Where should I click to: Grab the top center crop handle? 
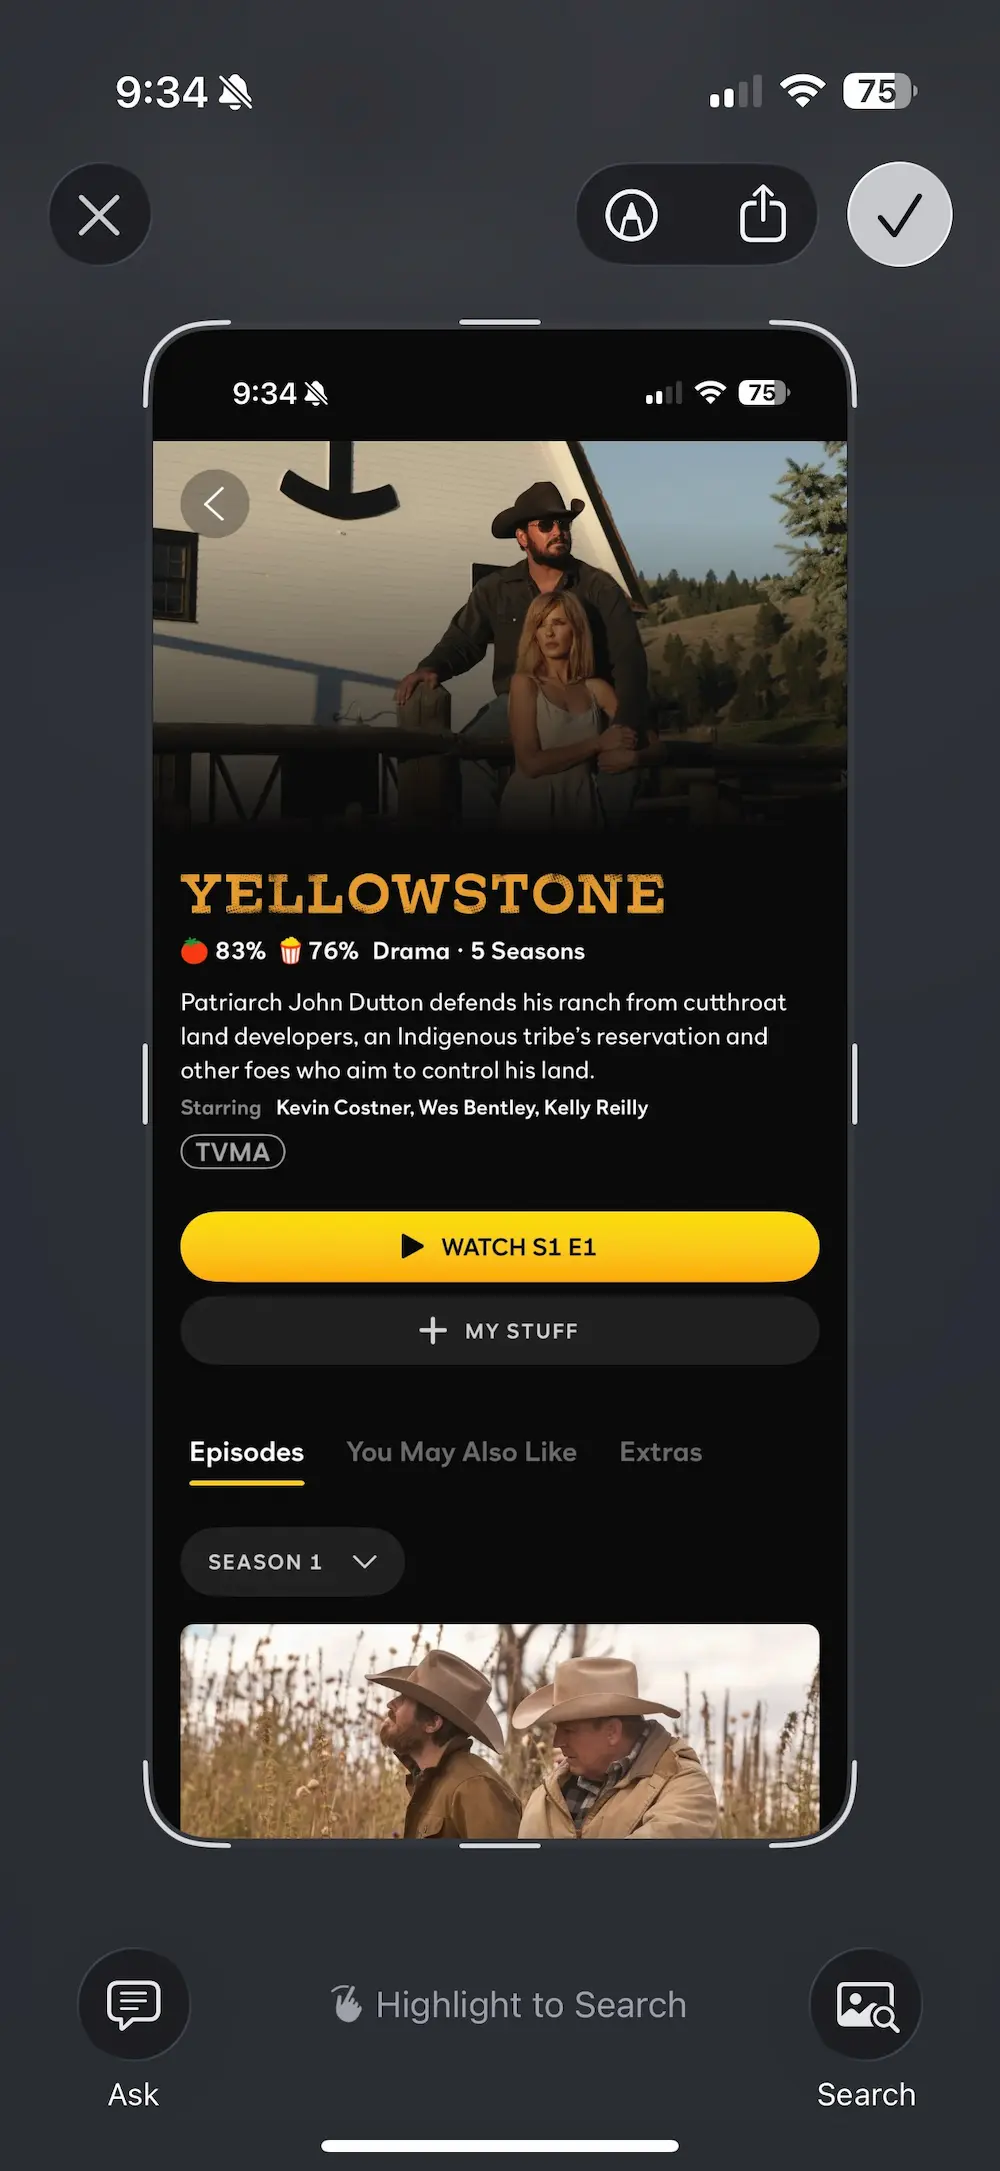500,323
